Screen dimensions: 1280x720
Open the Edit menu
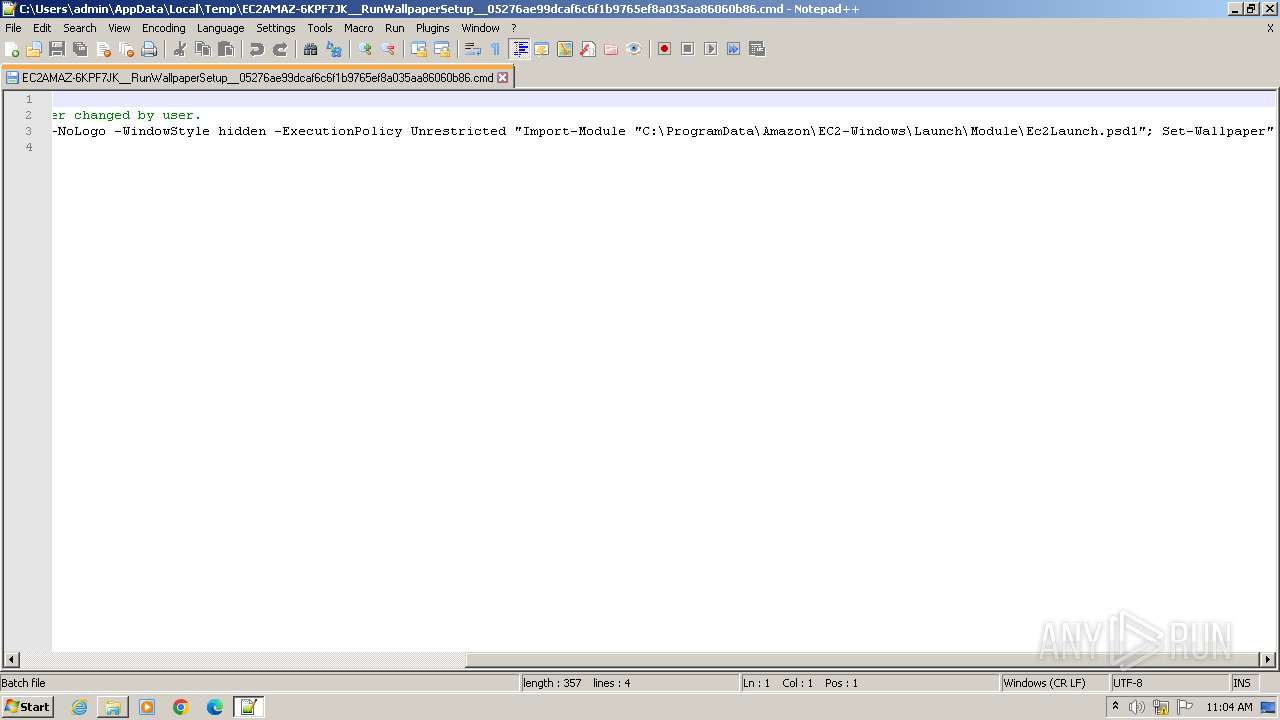click(42, 28)
